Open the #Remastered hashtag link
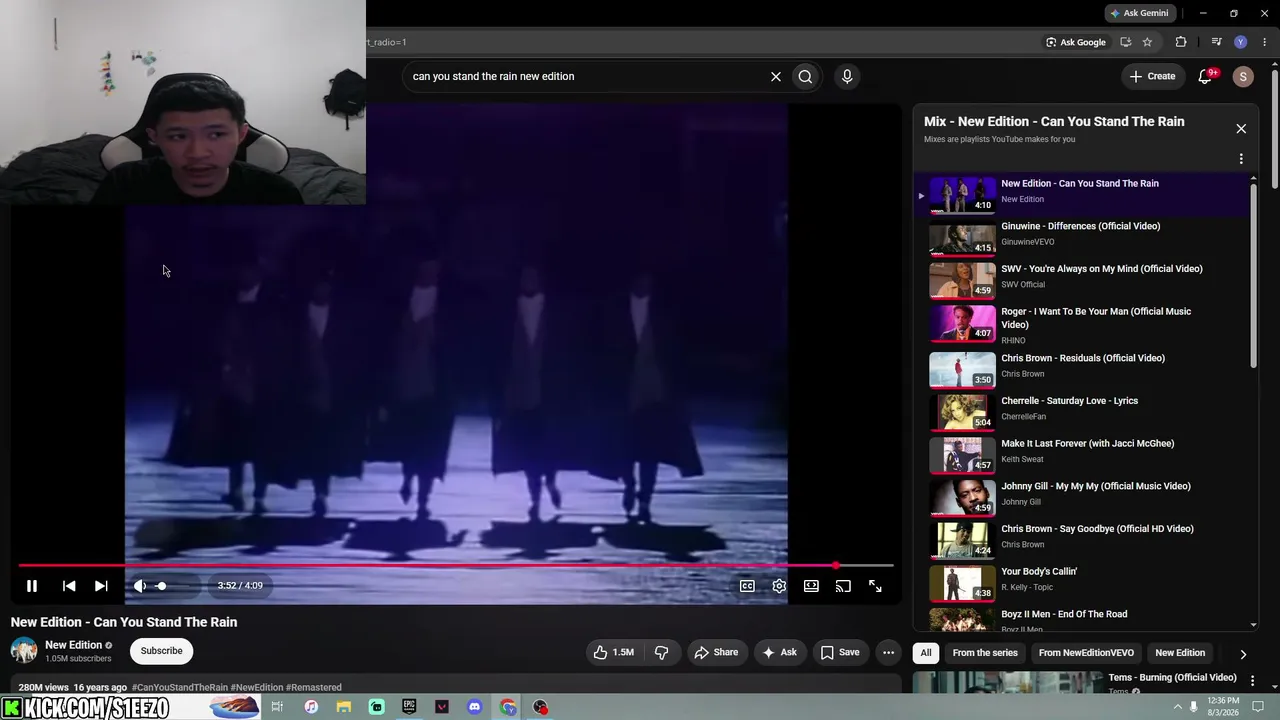This screenshot has width=1280, height=720. pyautogui.click(x=314, y=687)
